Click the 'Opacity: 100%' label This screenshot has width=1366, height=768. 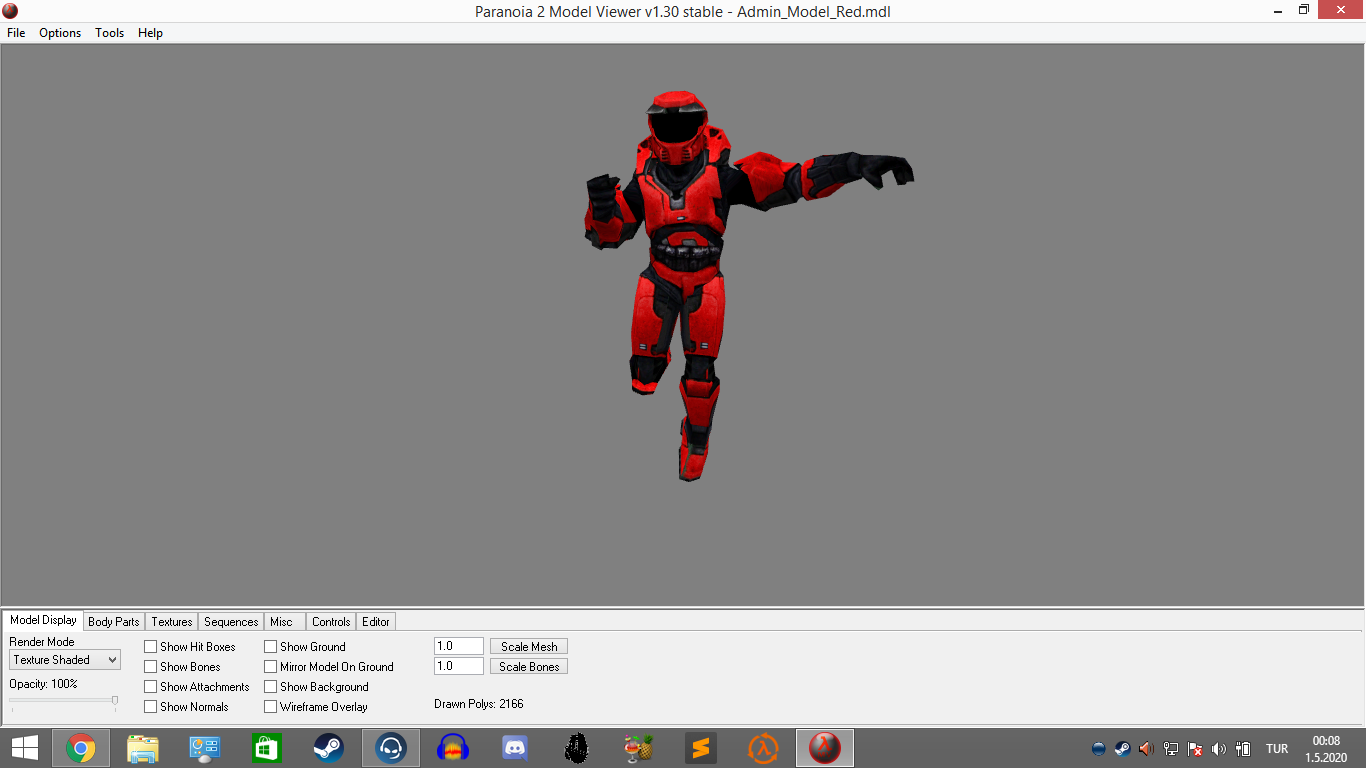(43, 684)
